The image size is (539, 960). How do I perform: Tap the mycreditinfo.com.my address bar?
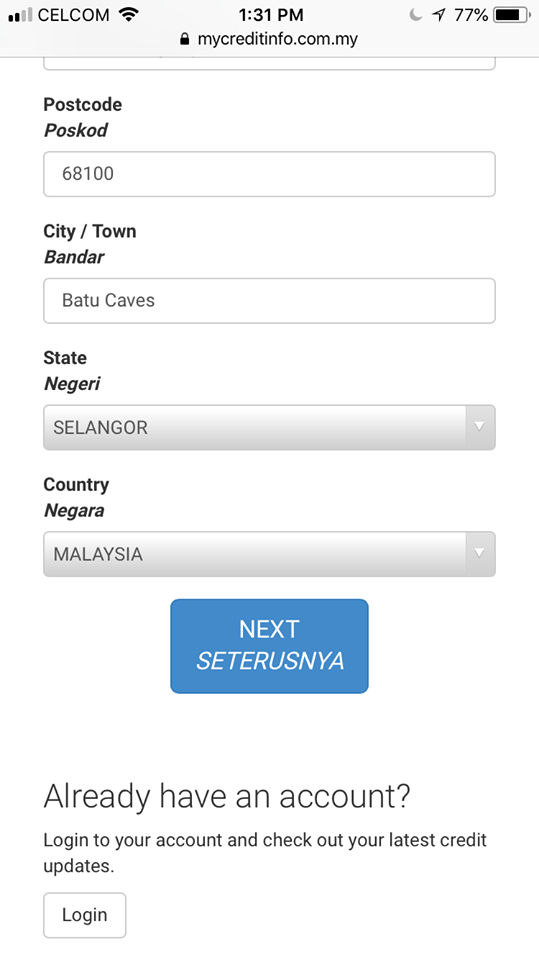tap(270, 40)
